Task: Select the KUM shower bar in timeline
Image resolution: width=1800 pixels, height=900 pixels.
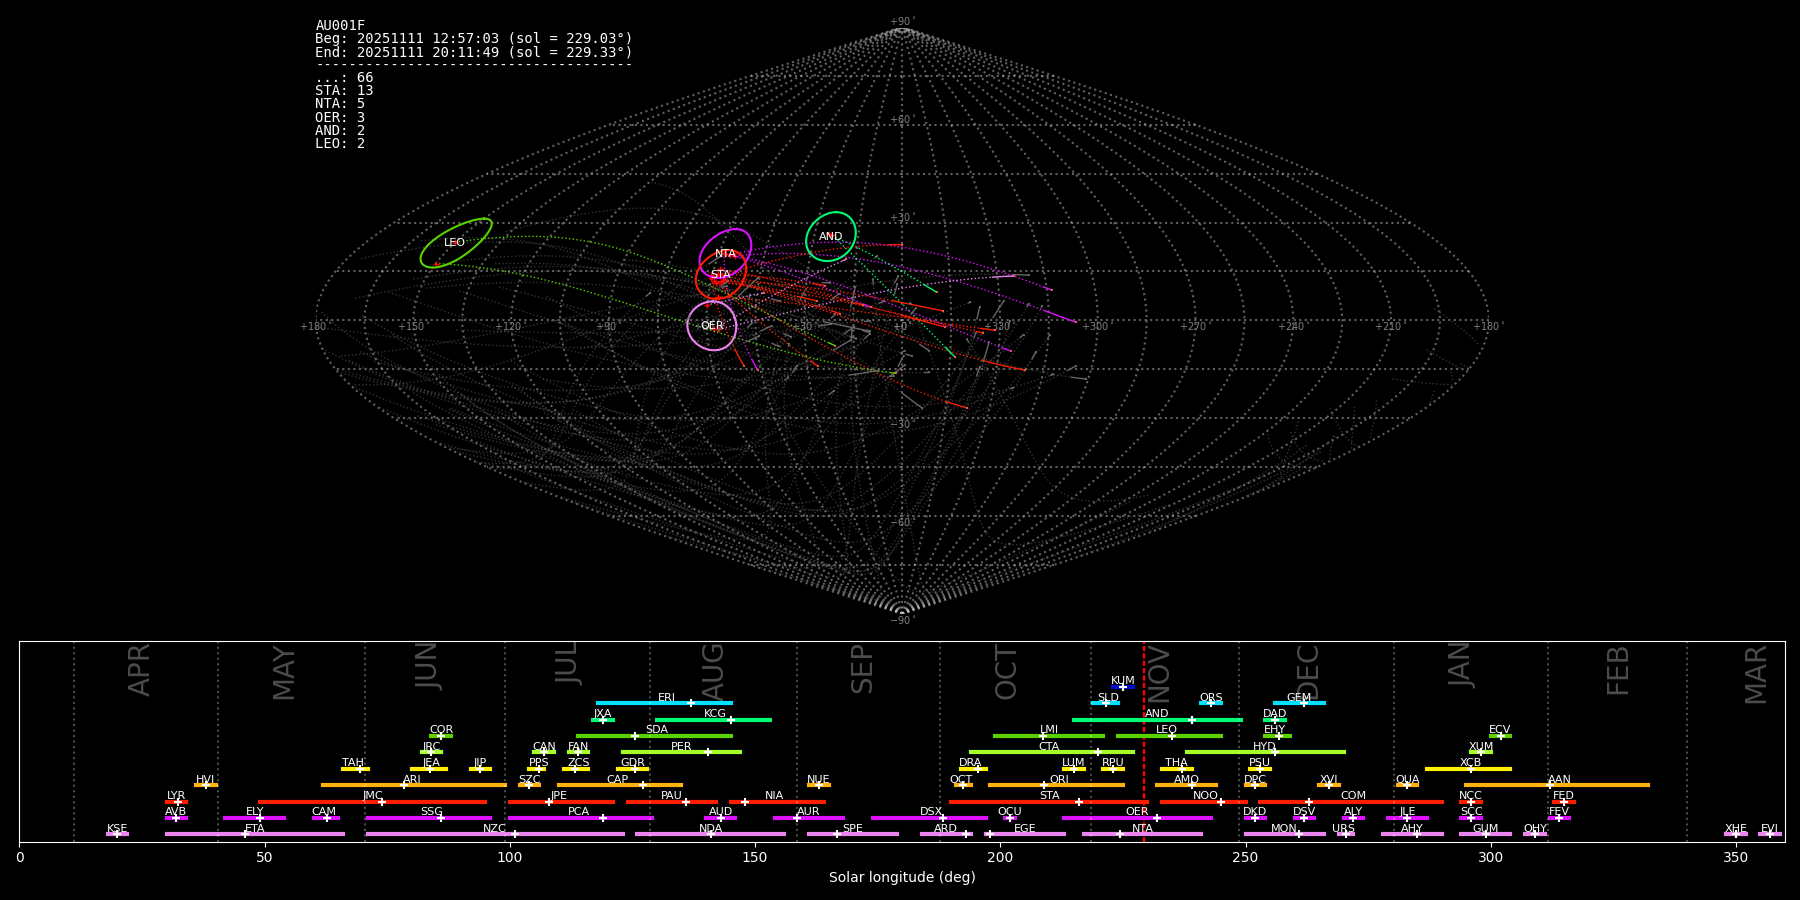Action: coord(1122,687)
